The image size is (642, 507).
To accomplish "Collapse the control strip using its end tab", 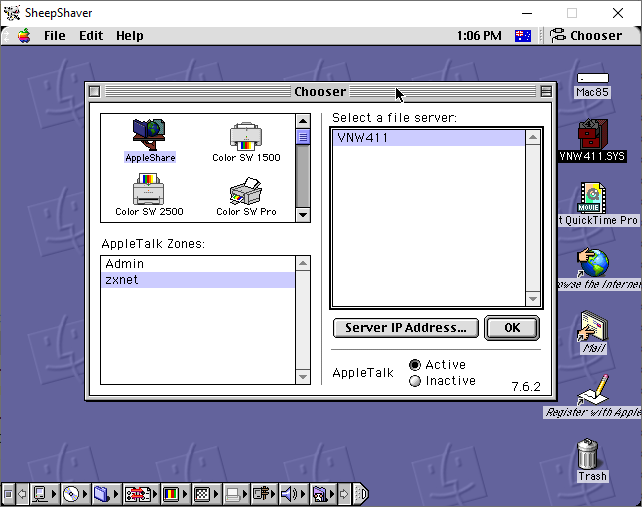I will click(361, 494).
